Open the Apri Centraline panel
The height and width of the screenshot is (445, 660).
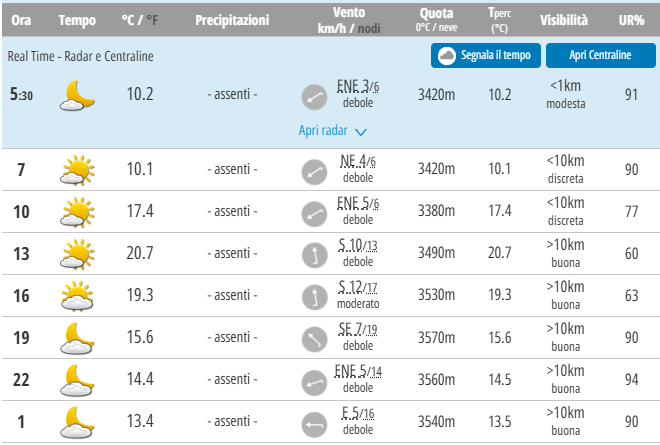click(x=600, y=56)
